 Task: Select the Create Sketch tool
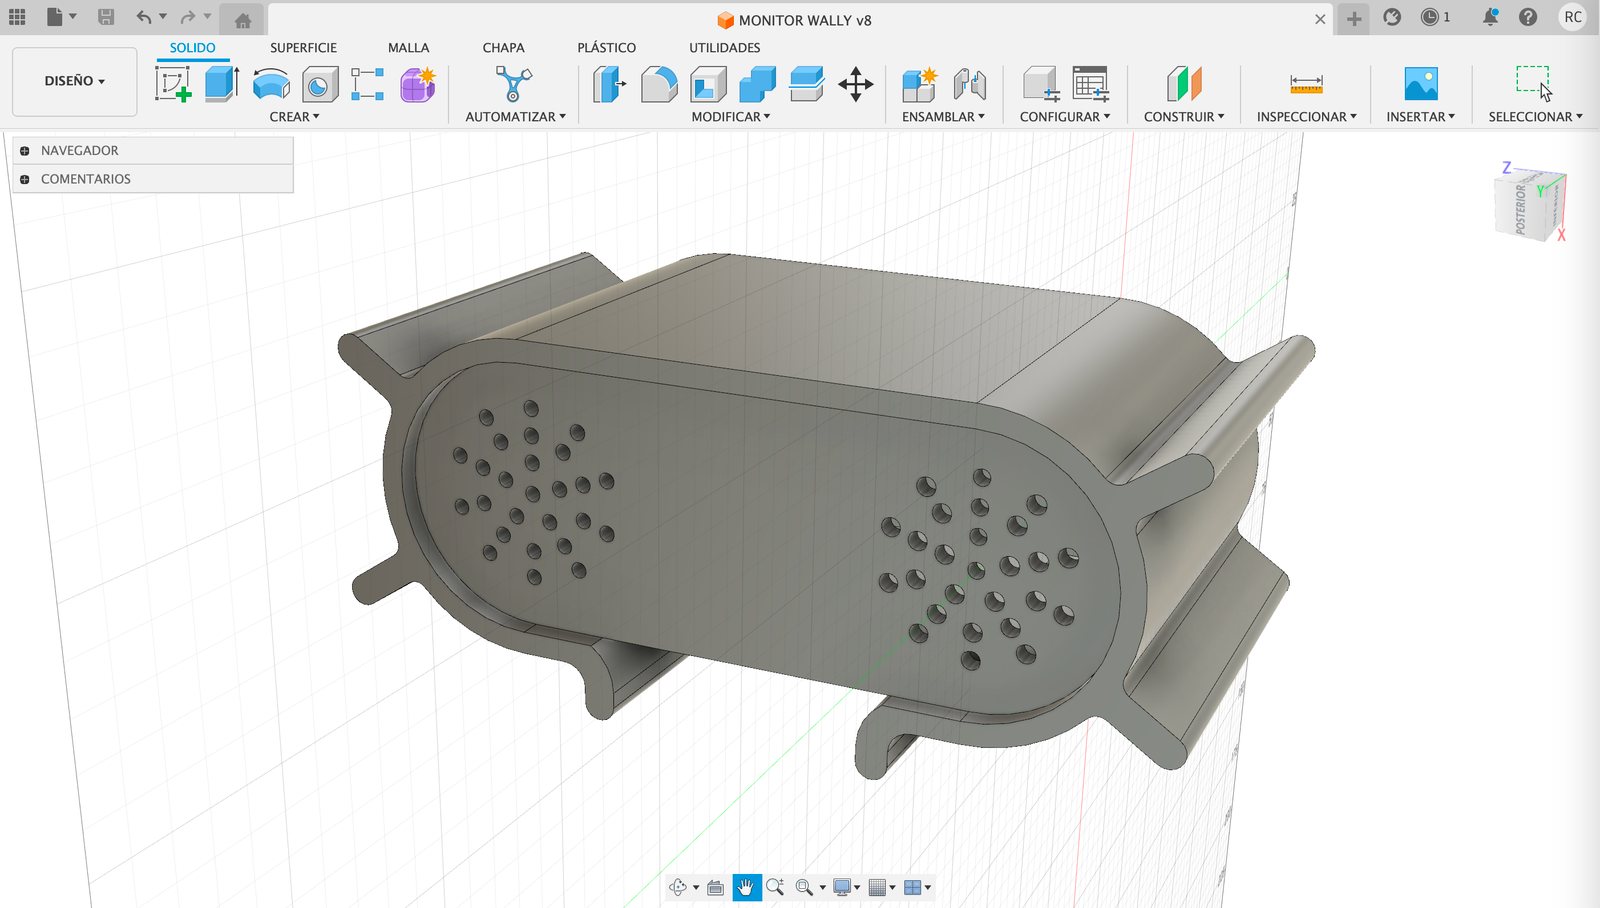(173, 84)
